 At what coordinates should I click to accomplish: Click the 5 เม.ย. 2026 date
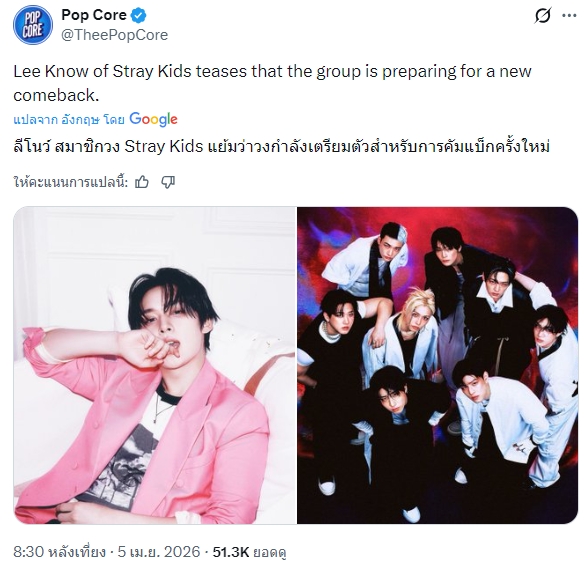click(159, 552)
